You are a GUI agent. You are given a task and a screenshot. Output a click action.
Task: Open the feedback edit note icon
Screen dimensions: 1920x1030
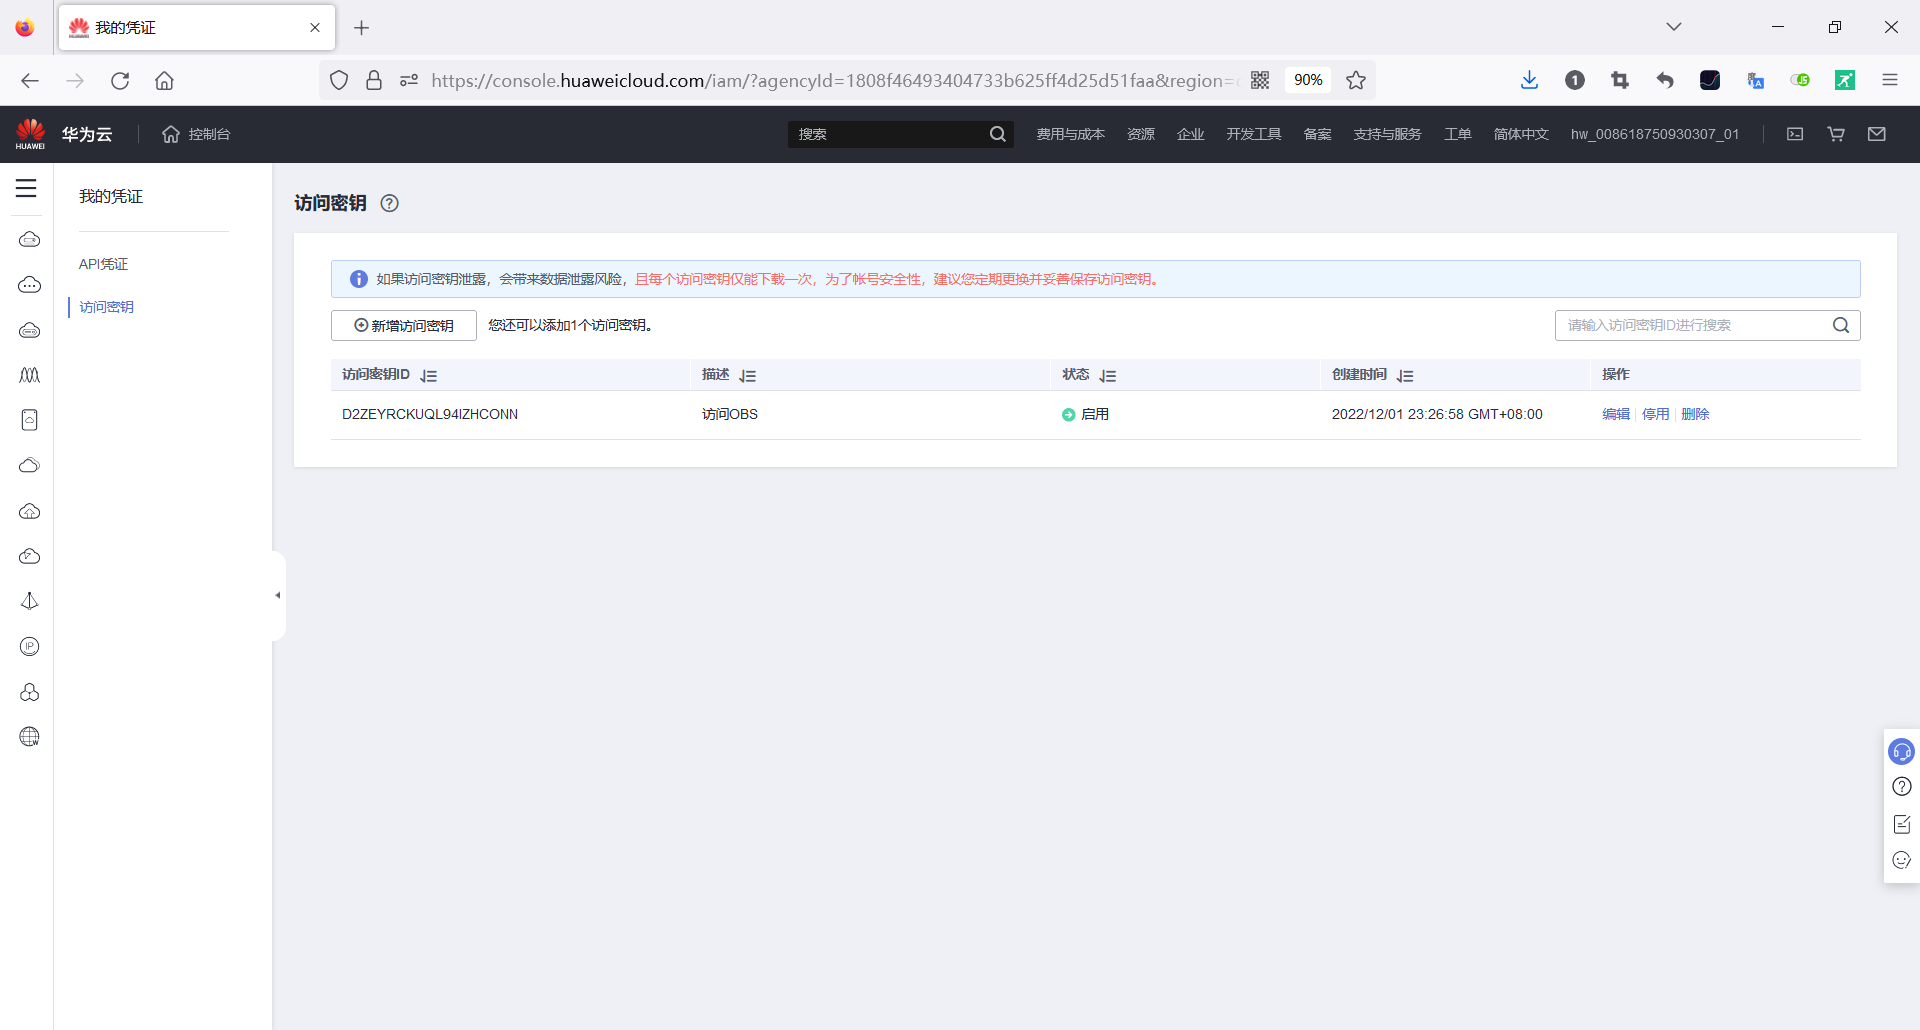pyautogui.click(x=1902, y=824)
